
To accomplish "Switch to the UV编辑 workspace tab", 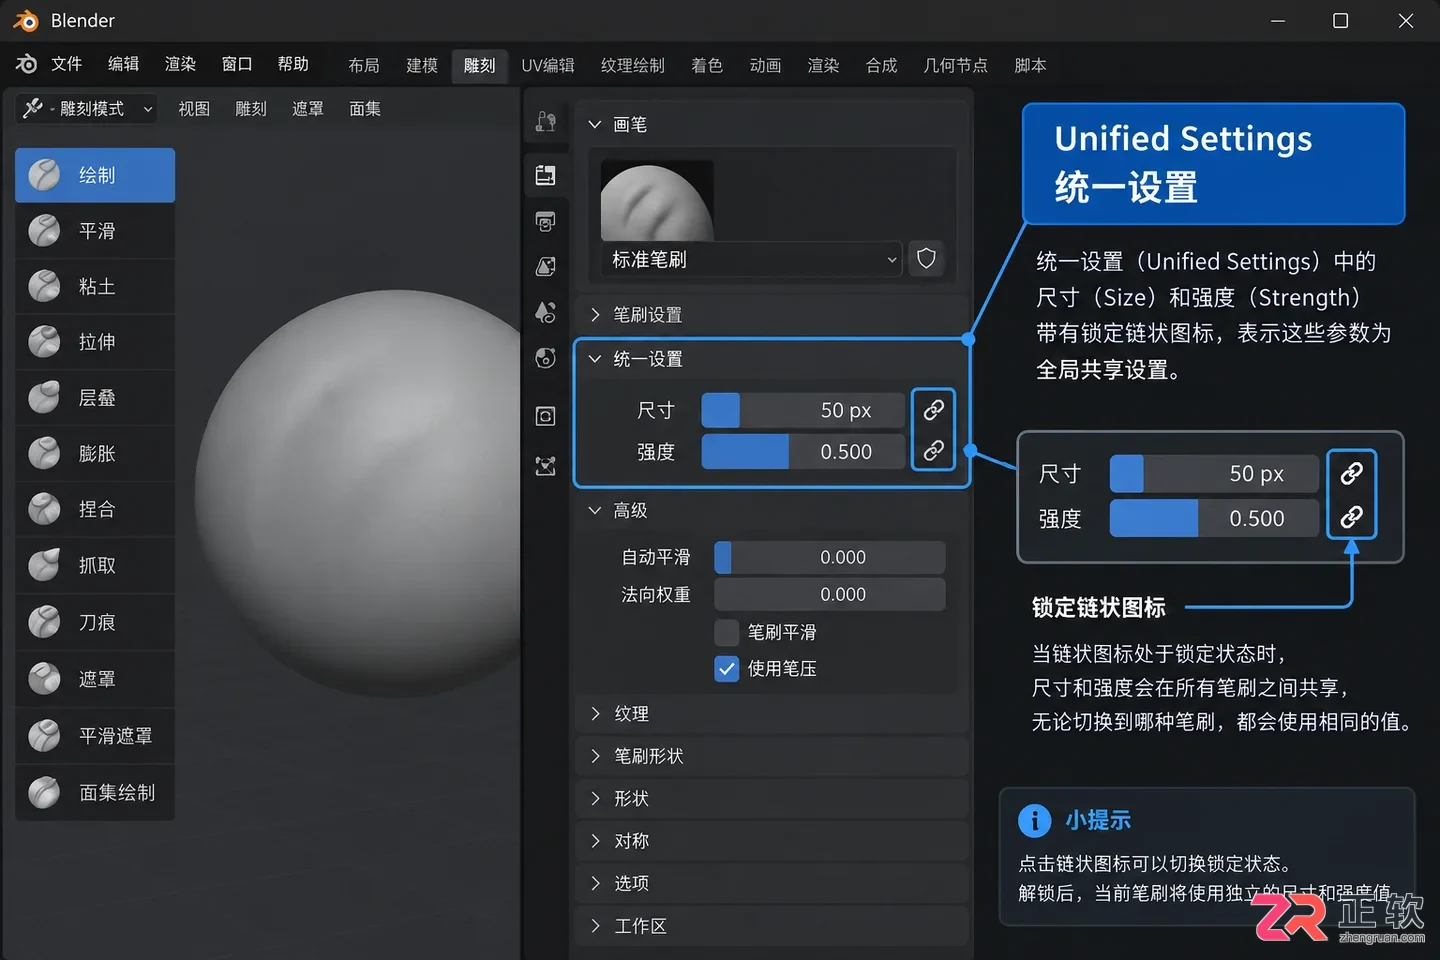I will point(548,65).
